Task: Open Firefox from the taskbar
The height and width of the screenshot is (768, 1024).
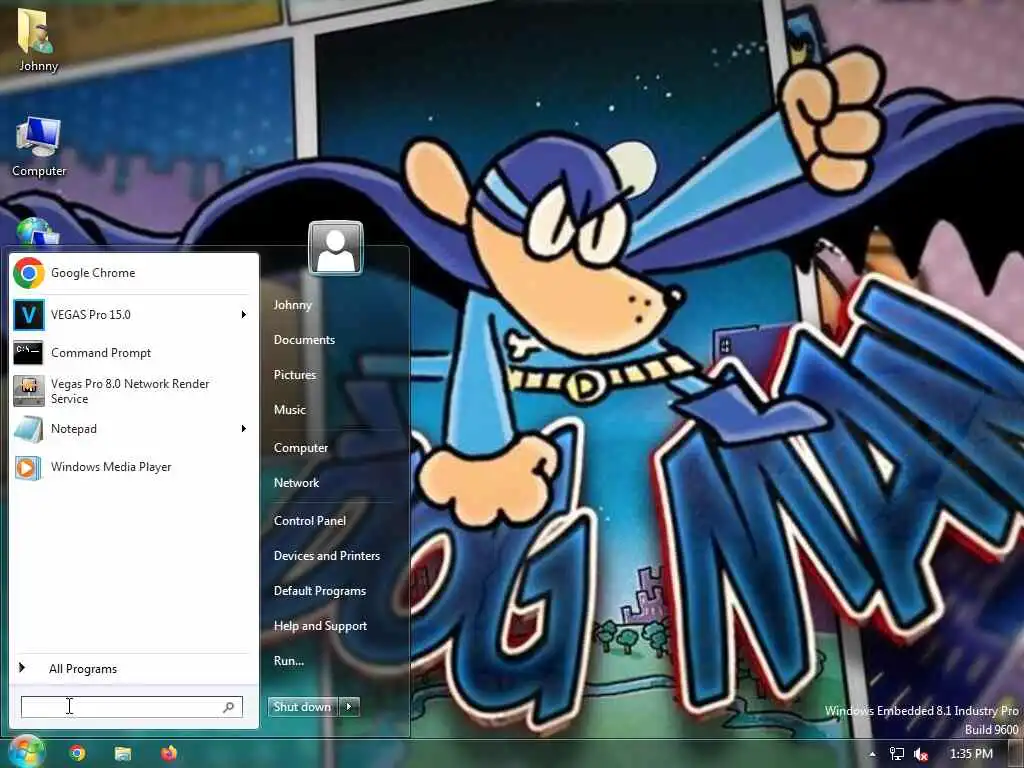Action: tap(168, 754)
